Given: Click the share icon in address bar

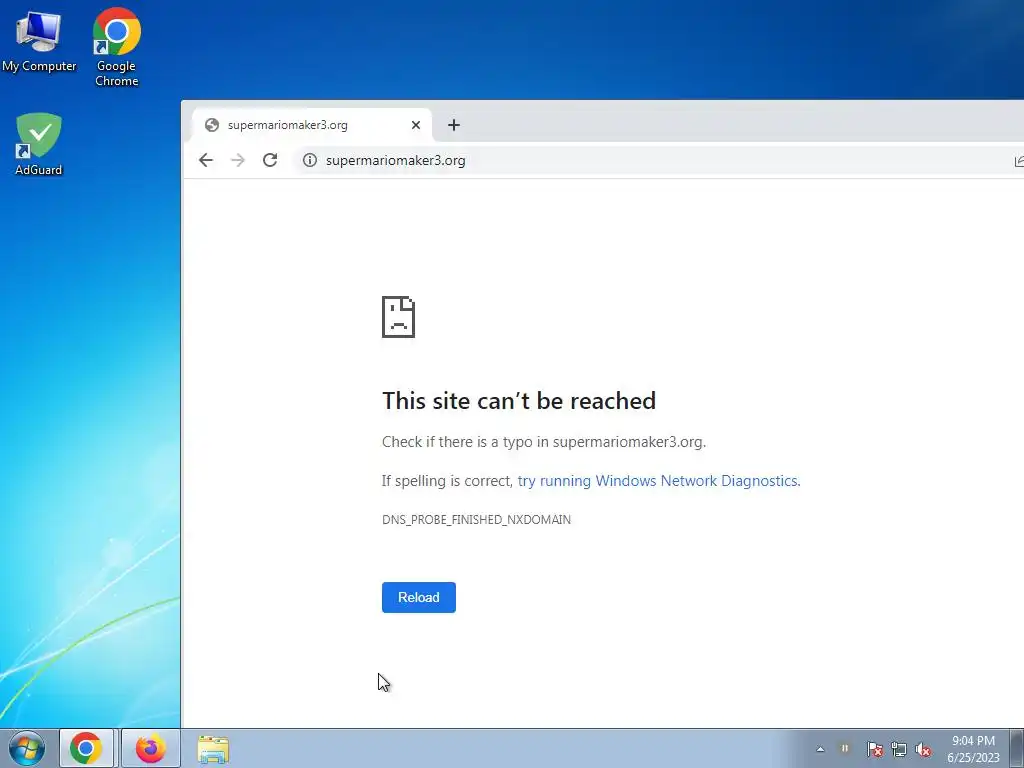Looking at the screenshot, I should 1019,161.
